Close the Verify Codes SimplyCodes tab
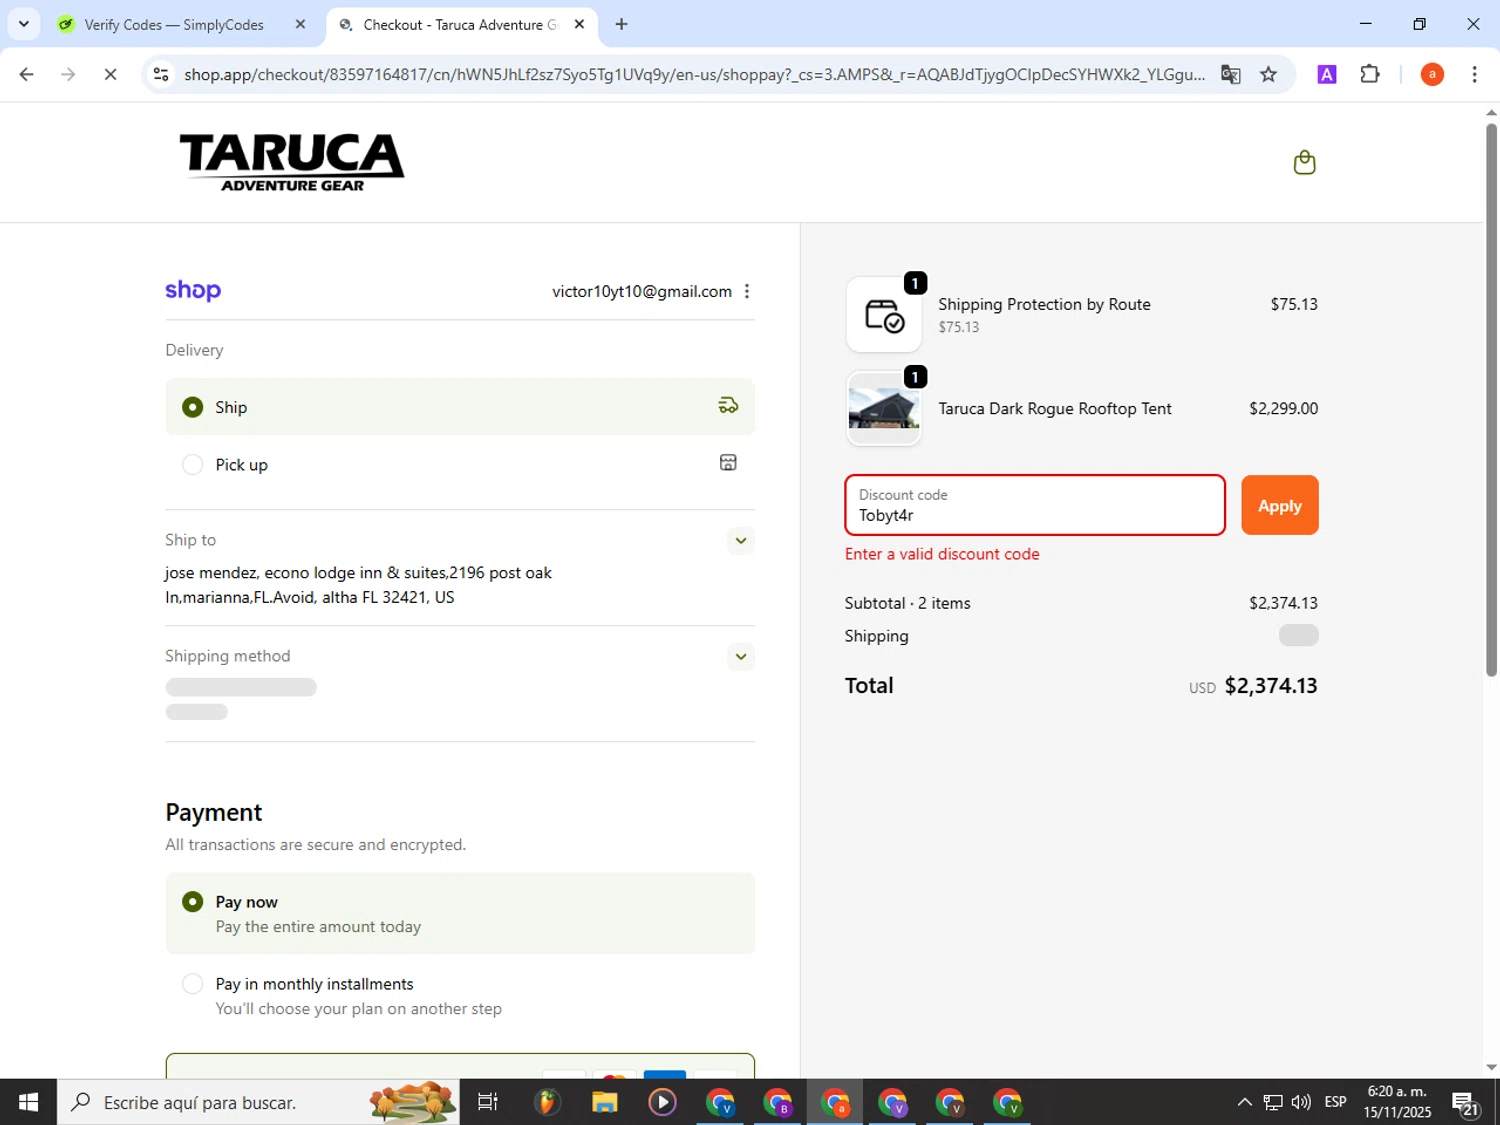Viewport: 1500px width, 1125px height. pyautogui.click(x=300, y=24)
